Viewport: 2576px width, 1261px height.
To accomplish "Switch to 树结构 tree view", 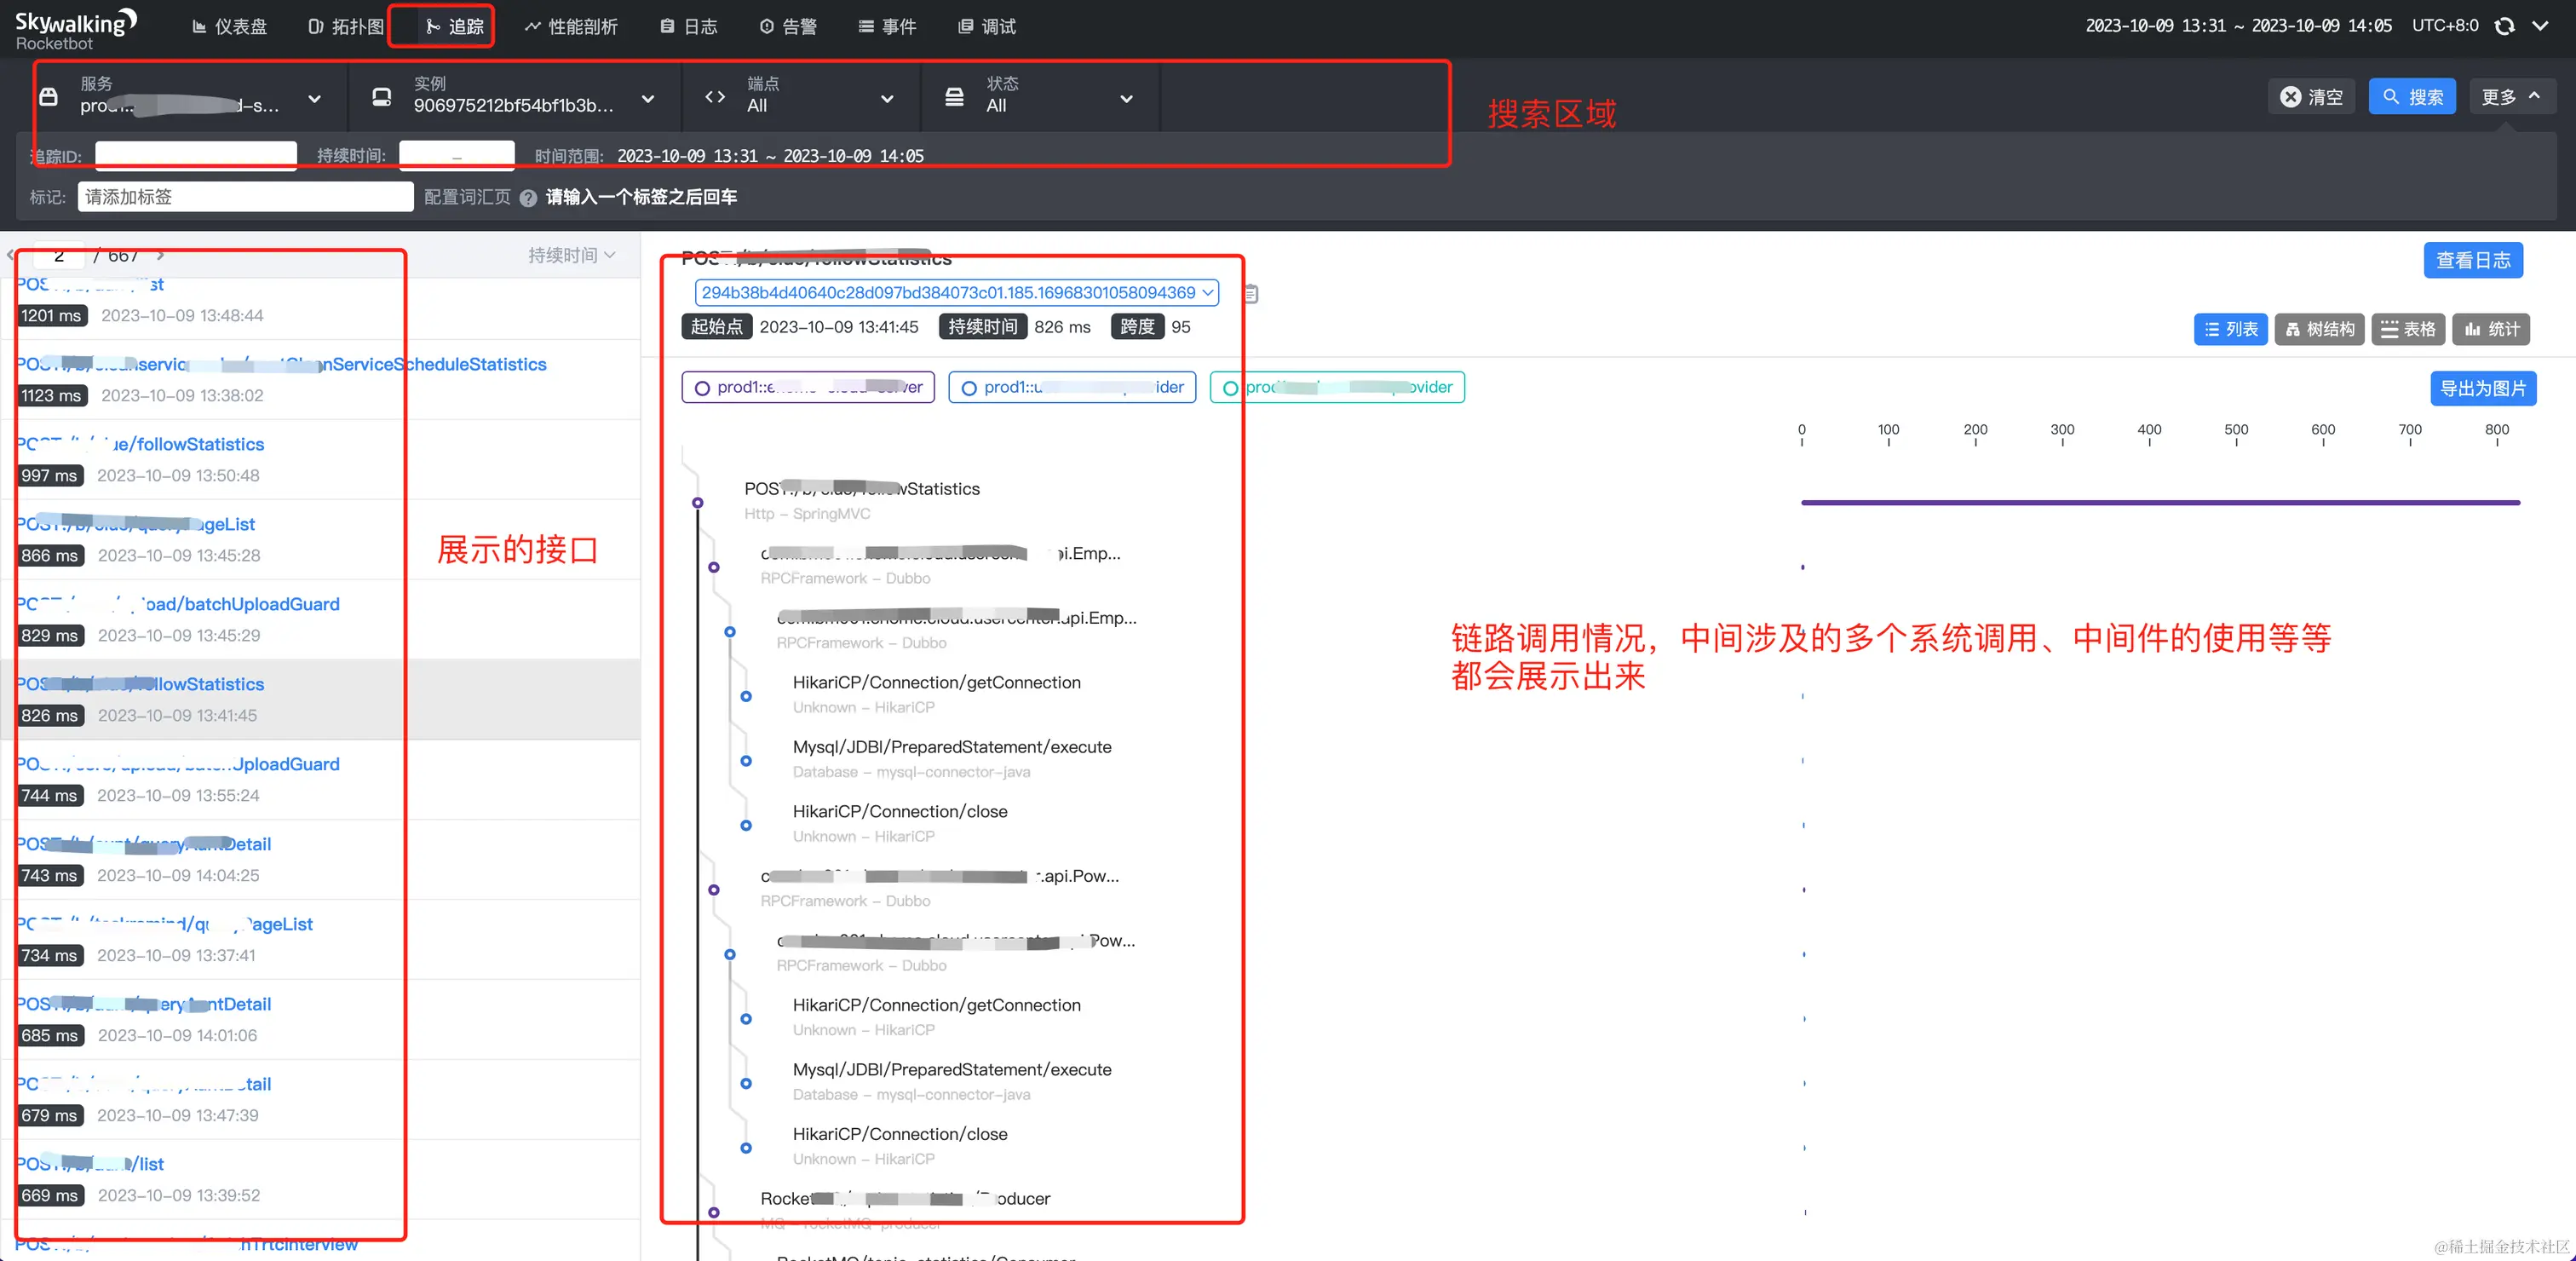I will [2319, 329].
